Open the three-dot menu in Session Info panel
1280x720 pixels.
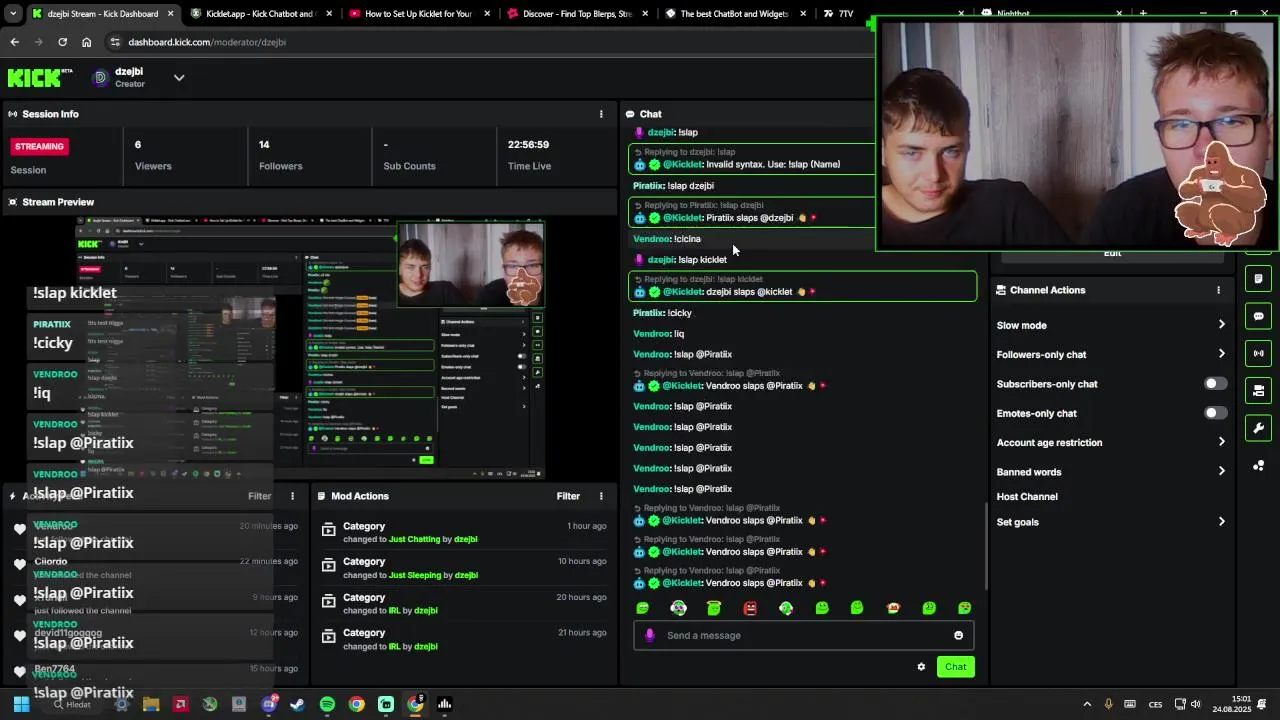click(601, 114)
